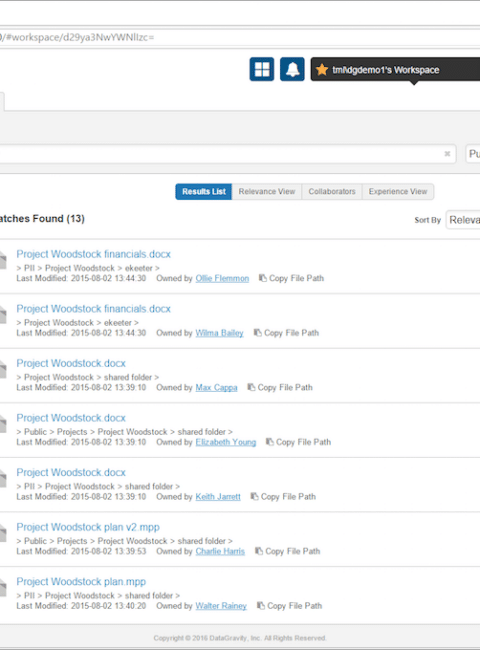This screenshot has height=650, width=480.
Task: Copy File Path for Elizabeth Young's file
Action: tap(303, 442)
